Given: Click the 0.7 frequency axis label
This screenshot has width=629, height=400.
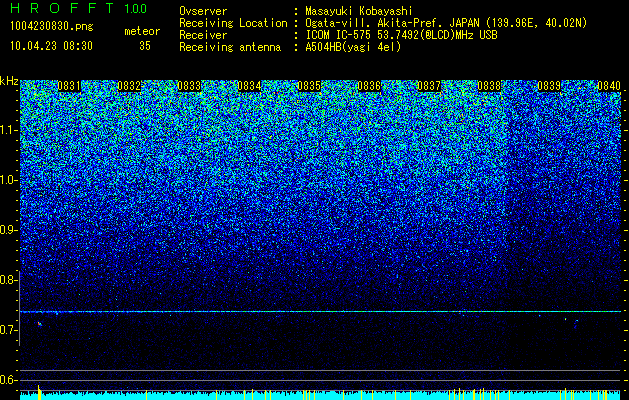Looking at the screenshot, I should tap(8, 330).
